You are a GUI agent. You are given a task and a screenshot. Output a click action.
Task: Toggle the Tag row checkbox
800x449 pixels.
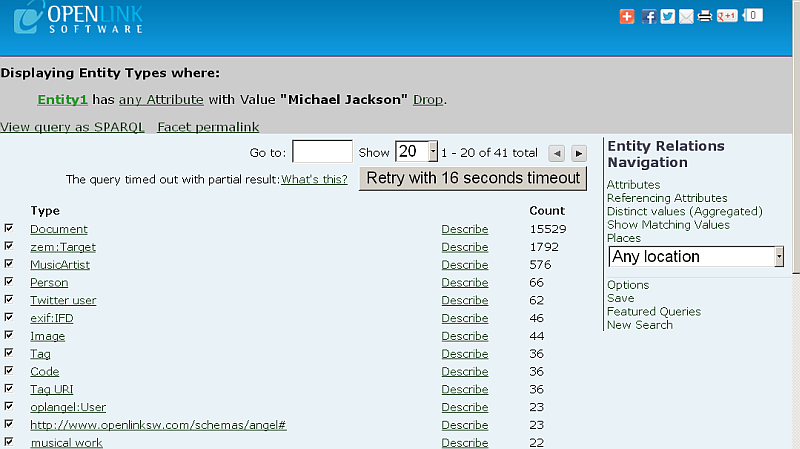(x=9, y=353)
